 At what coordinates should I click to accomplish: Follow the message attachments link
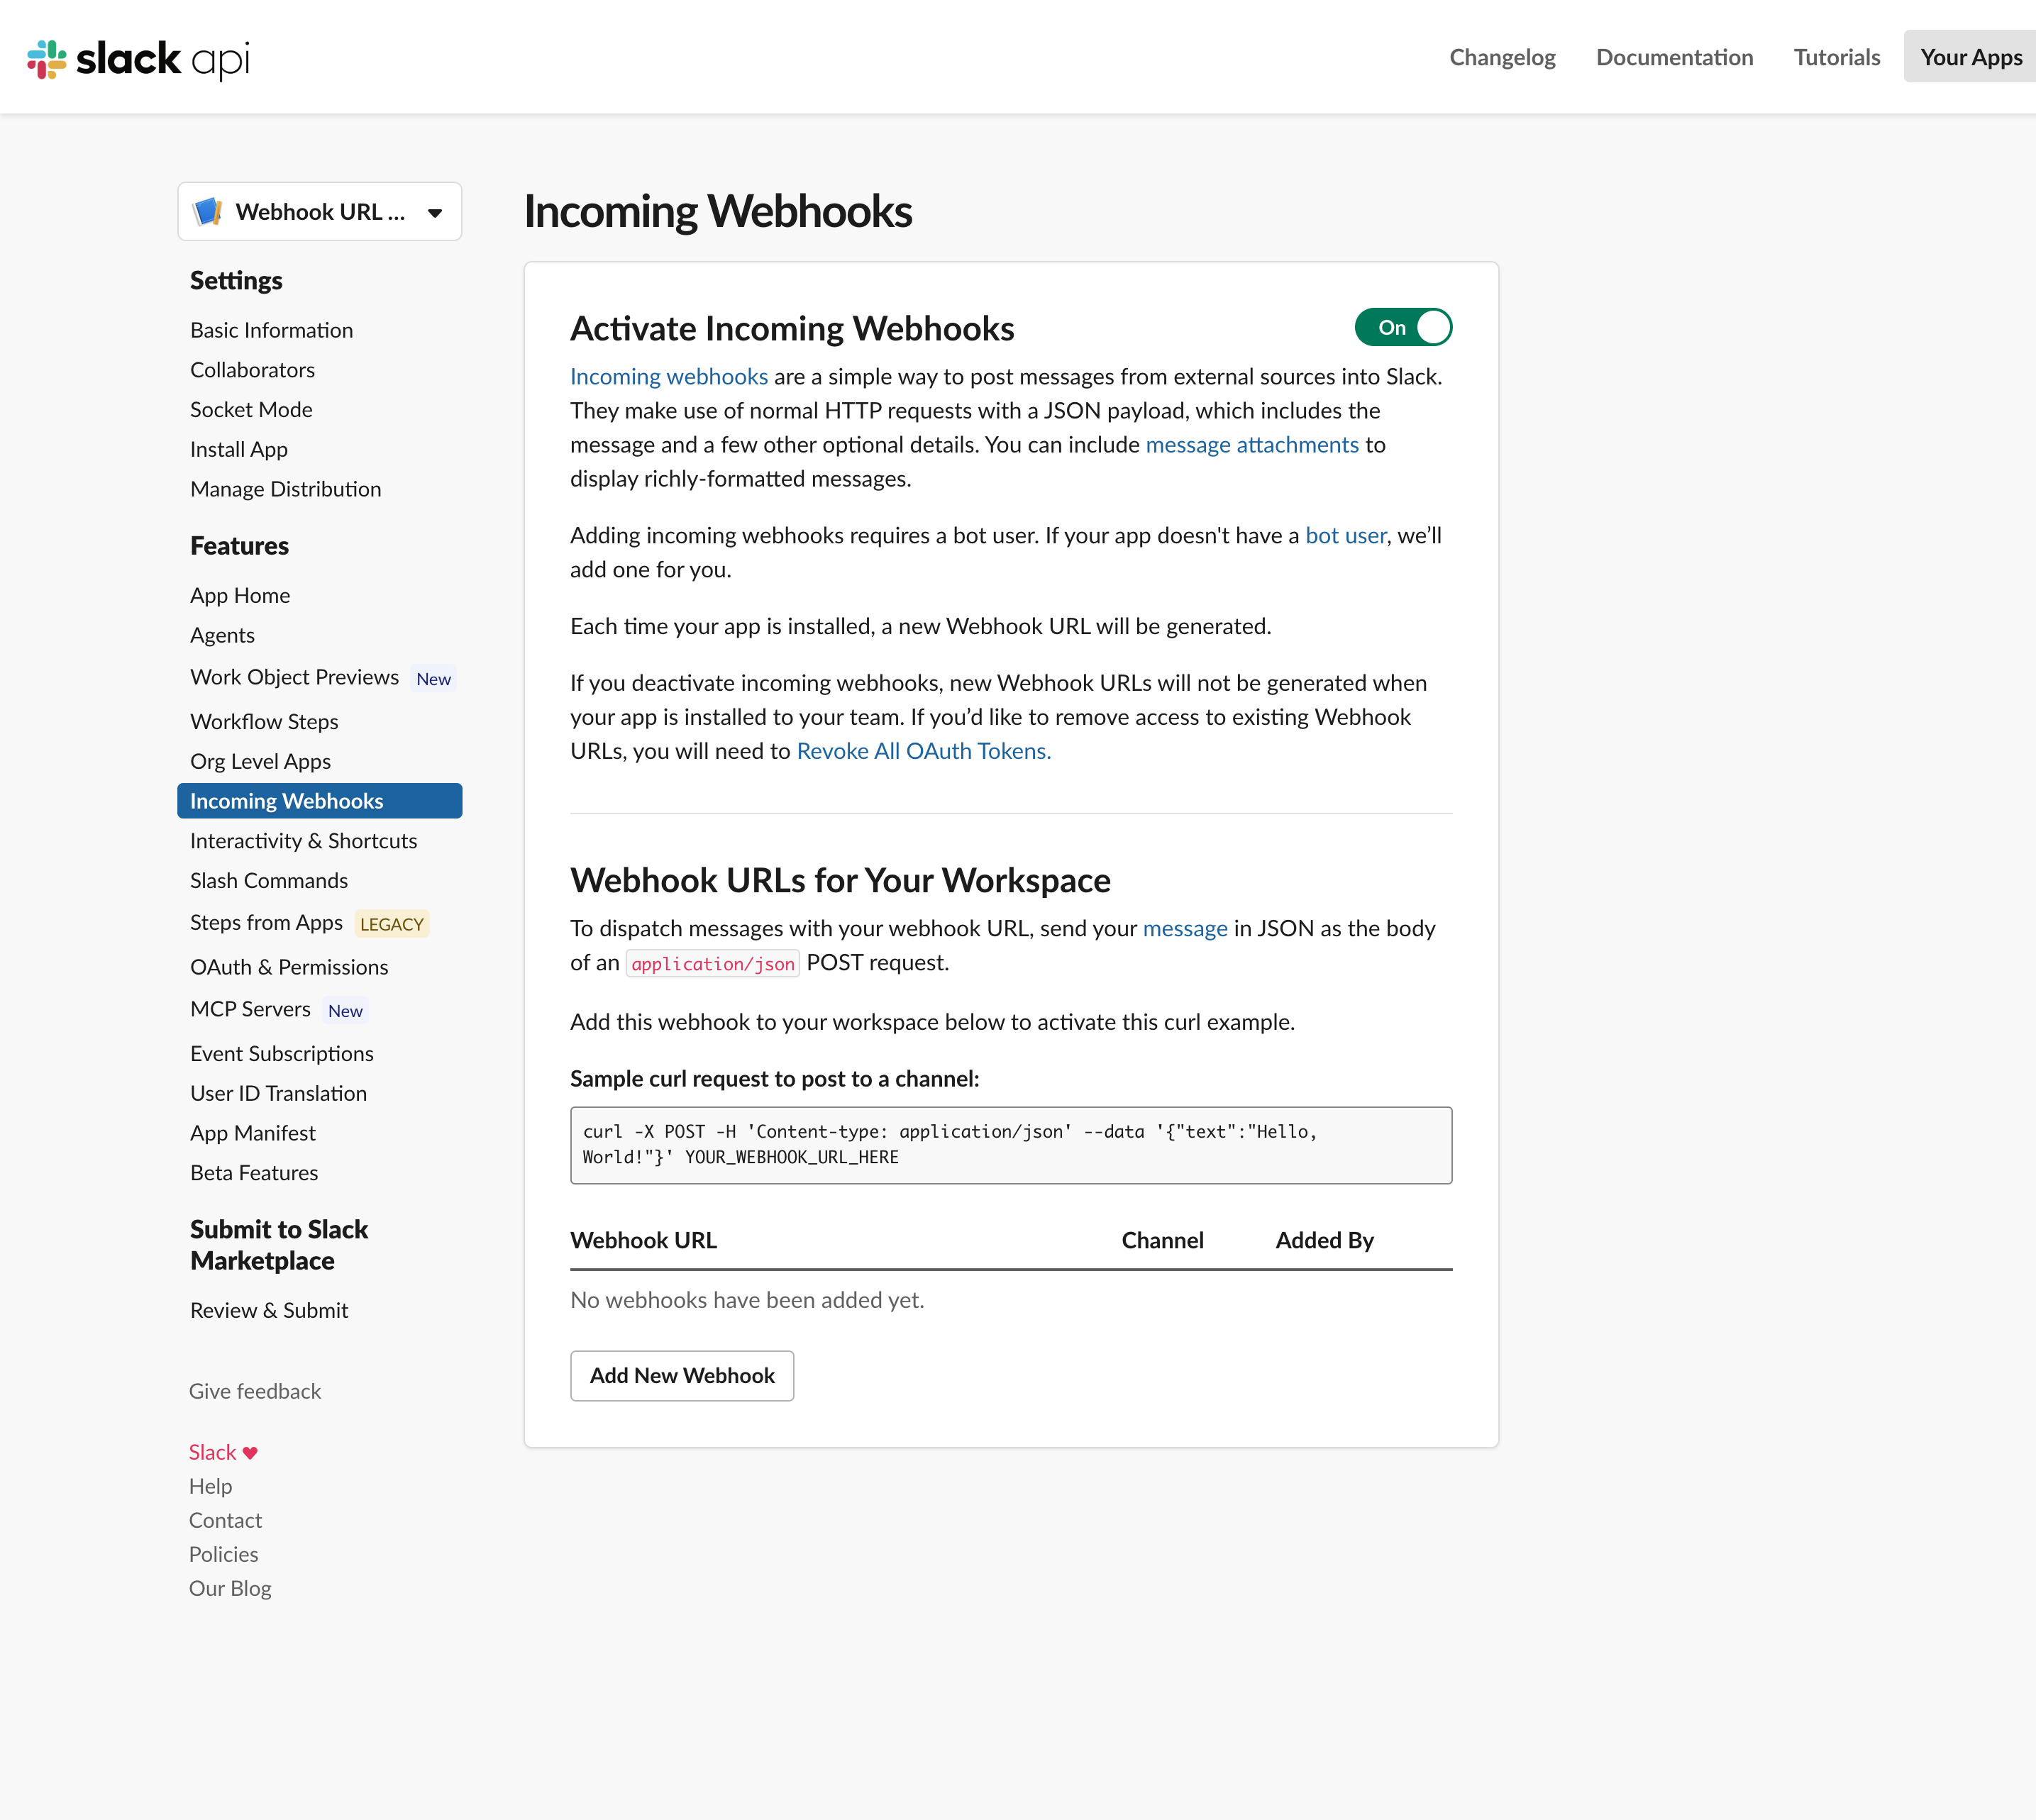coord(1252,445)
